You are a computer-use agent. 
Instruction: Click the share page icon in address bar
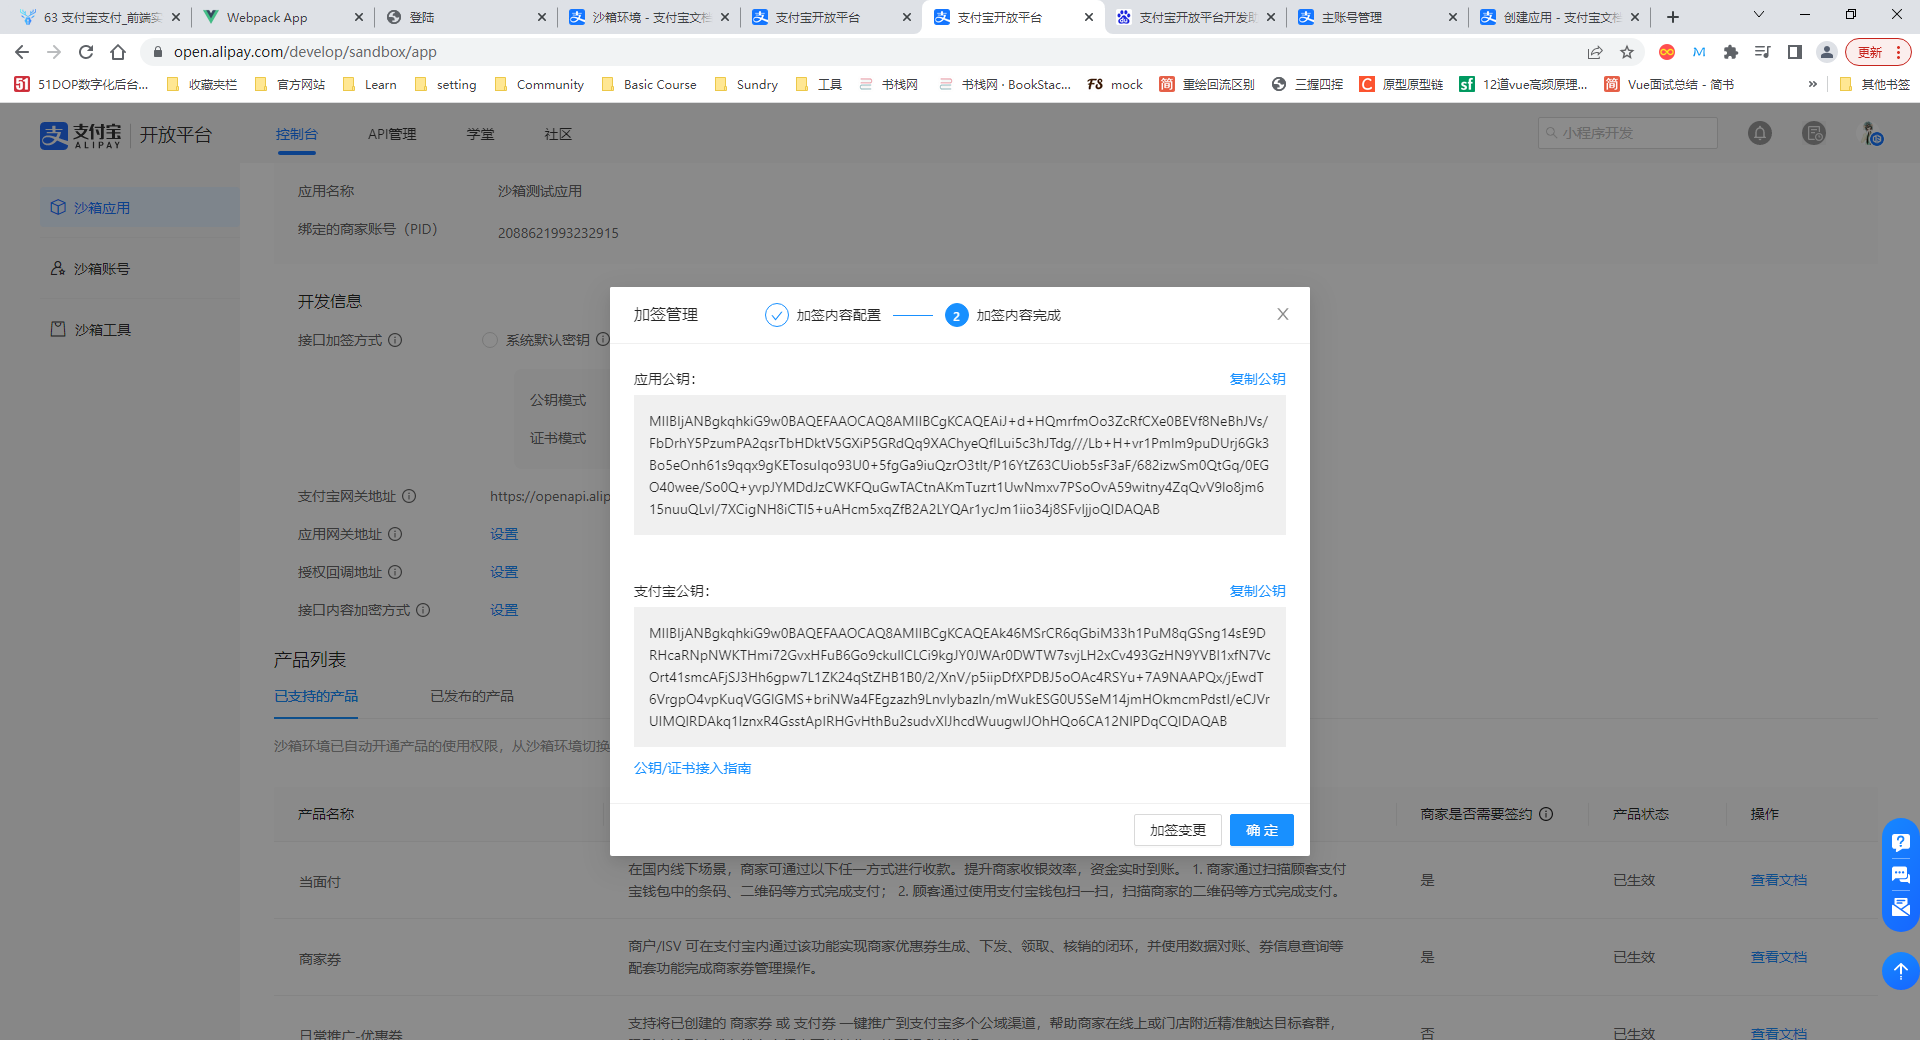[1595, 52]
